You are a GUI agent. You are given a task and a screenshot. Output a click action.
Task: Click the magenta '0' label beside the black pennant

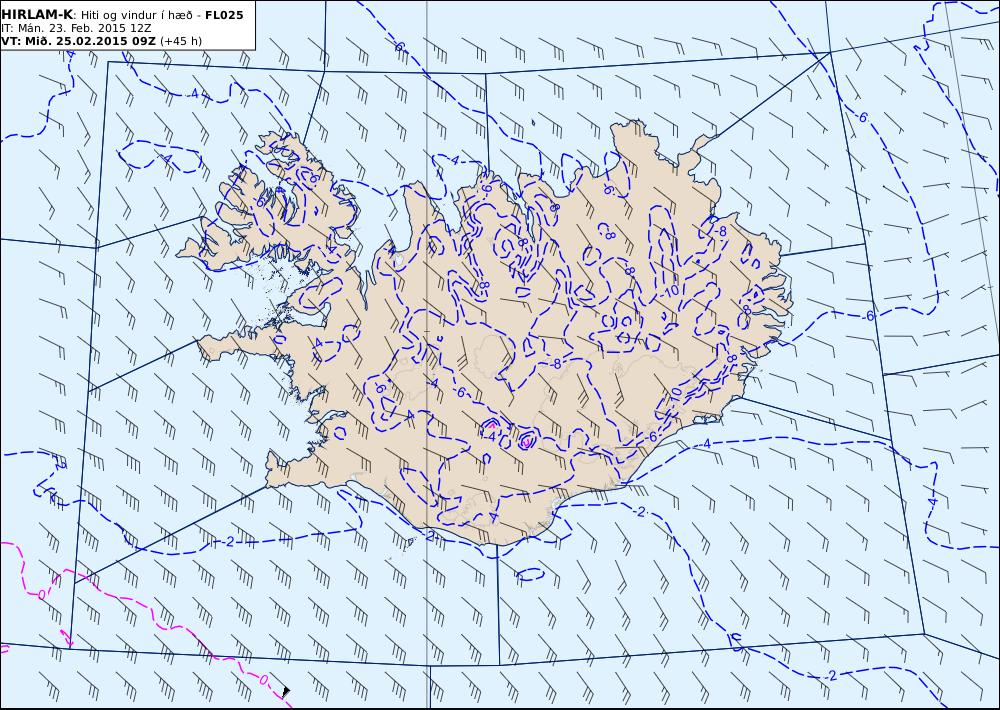click(x=264, y=680)
